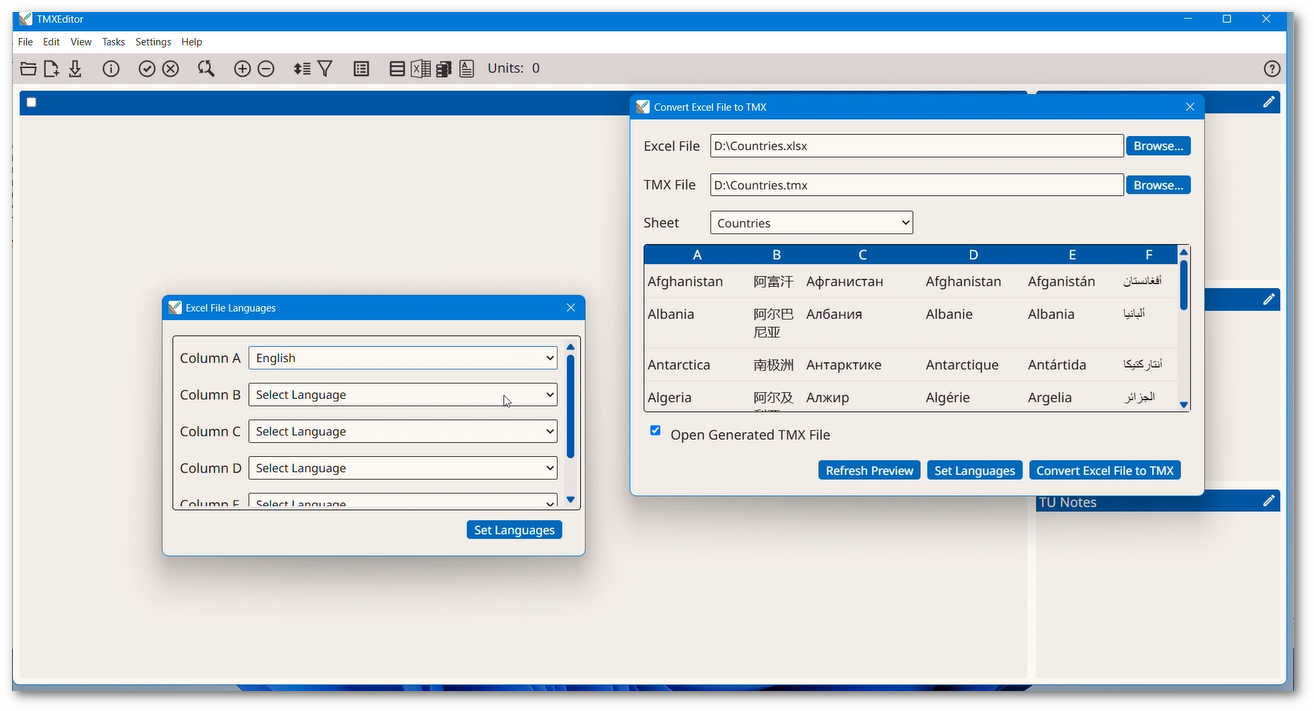Click the circled X cancel icon
This screenshot has width=1314, height=711.
click(171, 69)
